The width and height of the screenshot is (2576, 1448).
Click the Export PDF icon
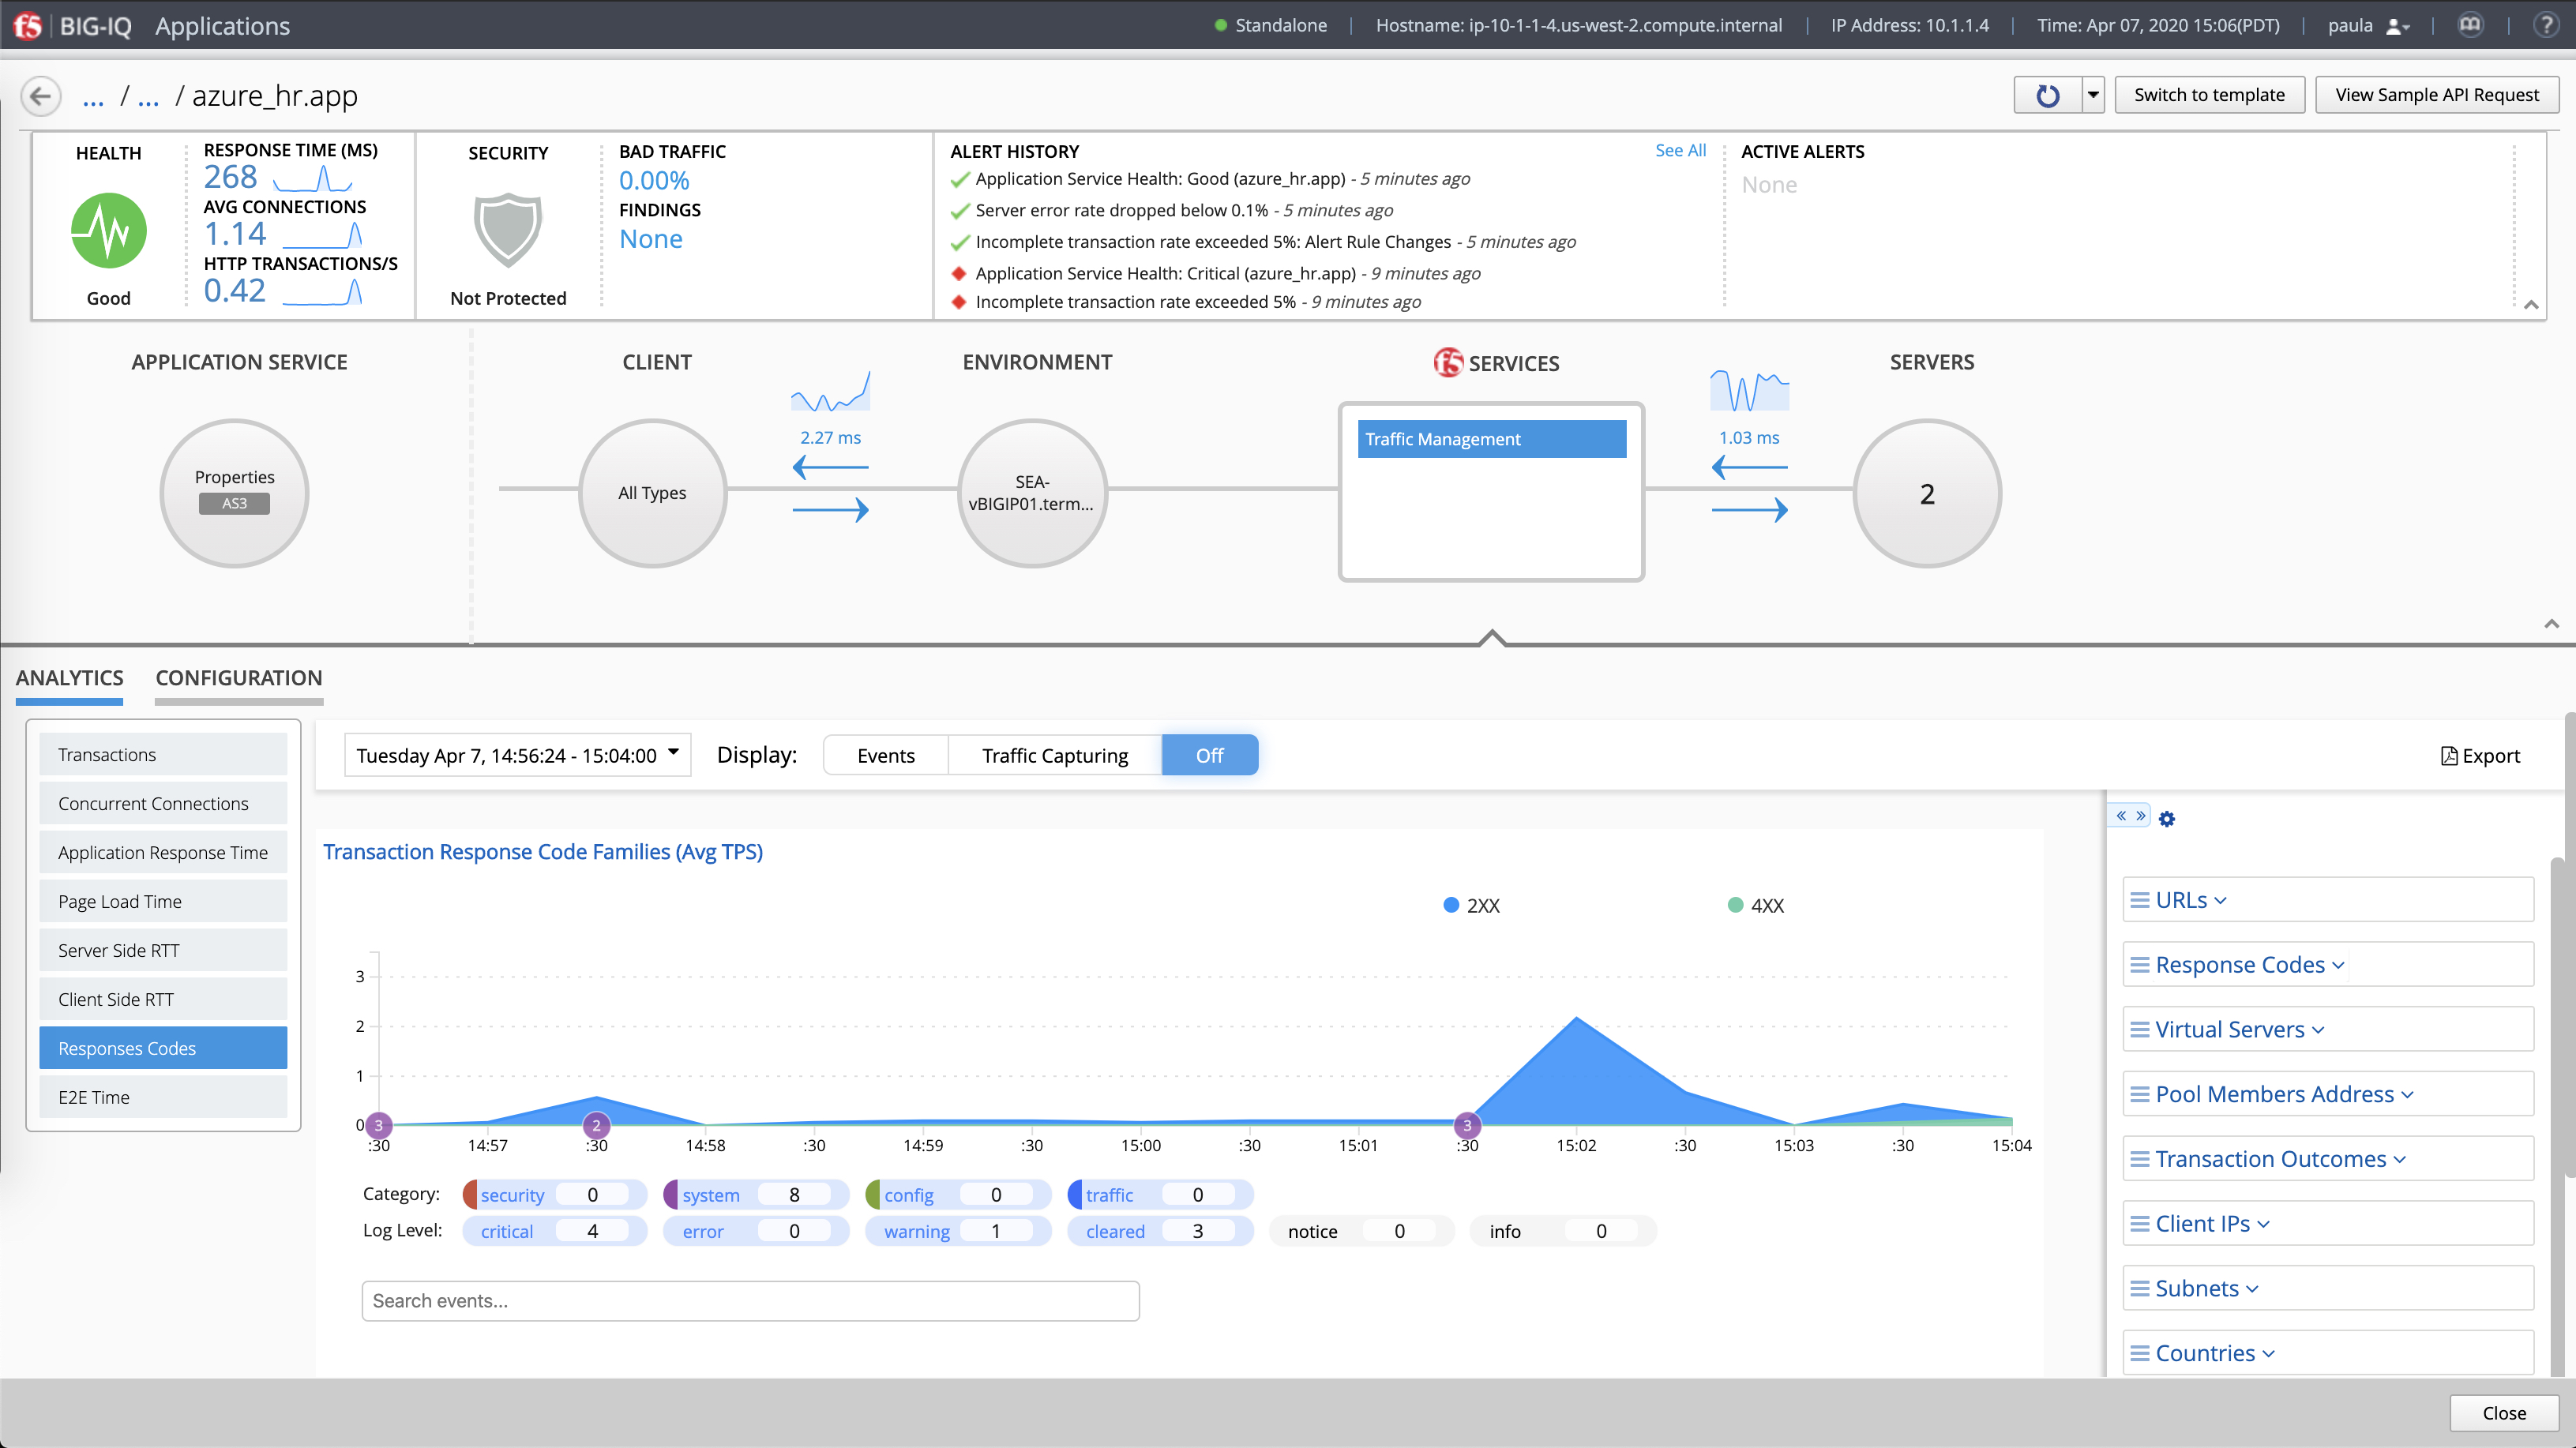(x=2449, y=756)
